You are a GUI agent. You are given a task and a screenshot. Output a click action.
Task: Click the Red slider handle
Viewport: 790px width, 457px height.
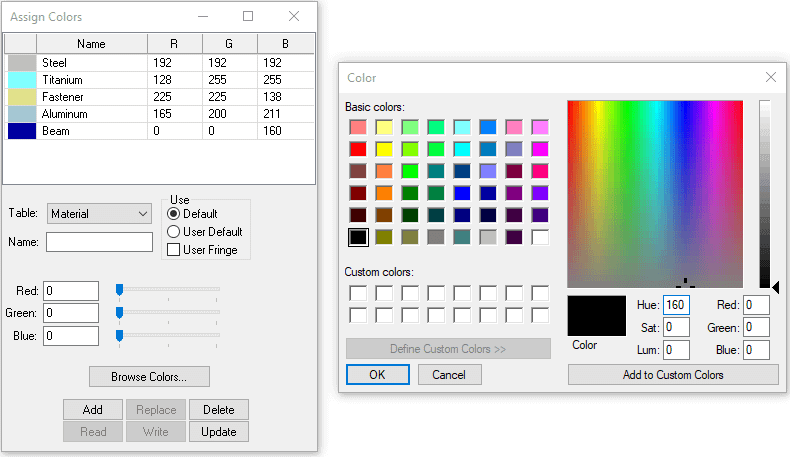(x=119, y=290)
